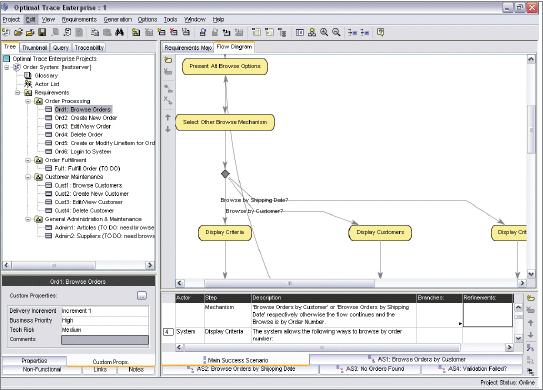Click the zoom out magnifier icon
The image size is (543, 390).
pos(336,33)
